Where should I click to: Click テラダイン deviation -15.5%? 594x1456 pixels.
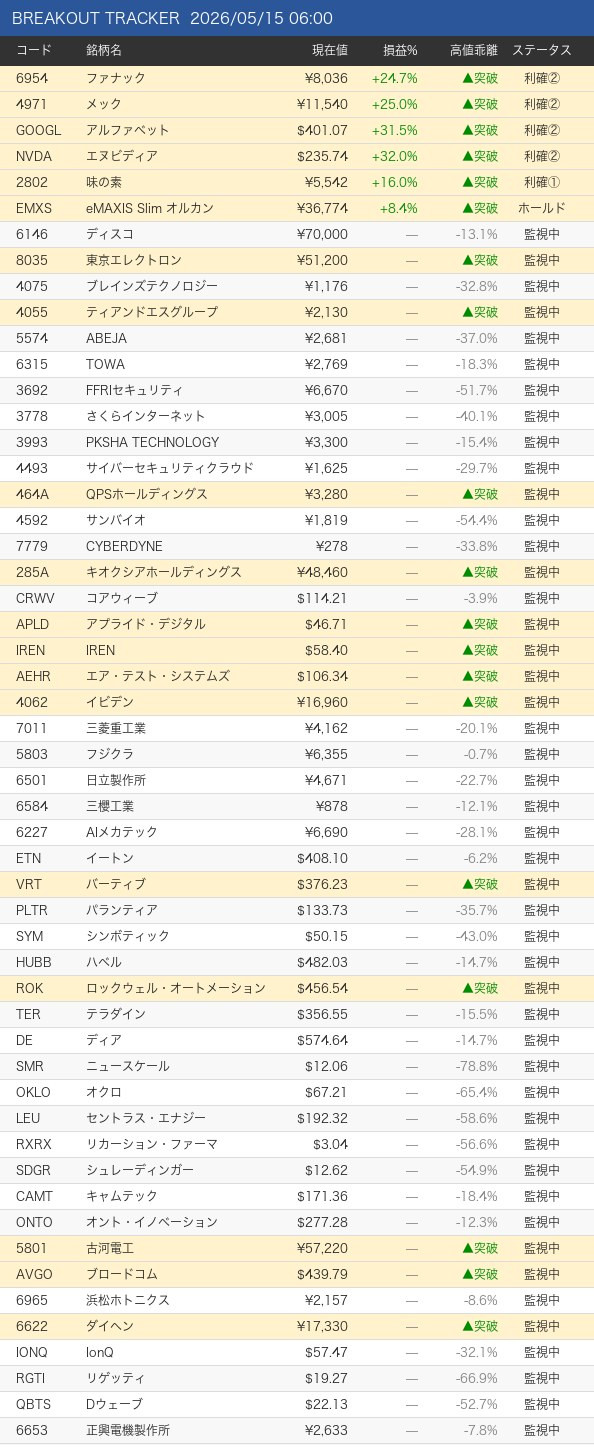click(476, 1014)
